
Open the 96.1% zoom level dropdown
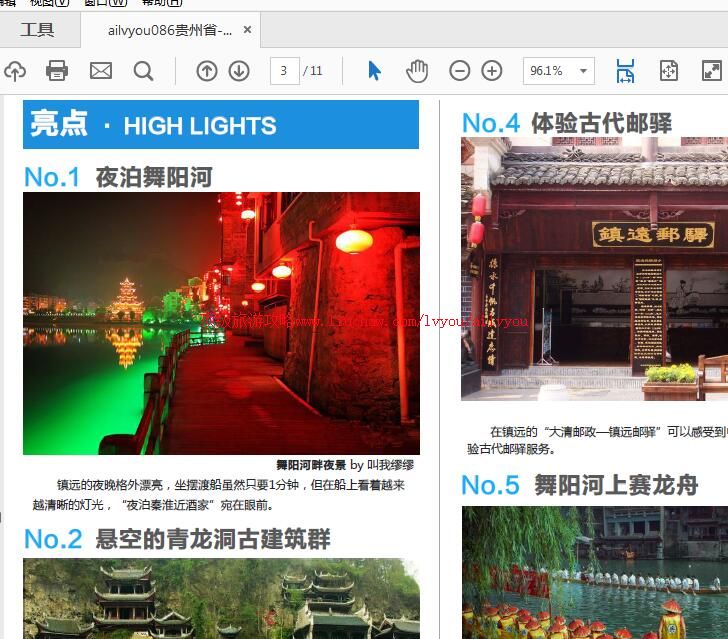584,71
